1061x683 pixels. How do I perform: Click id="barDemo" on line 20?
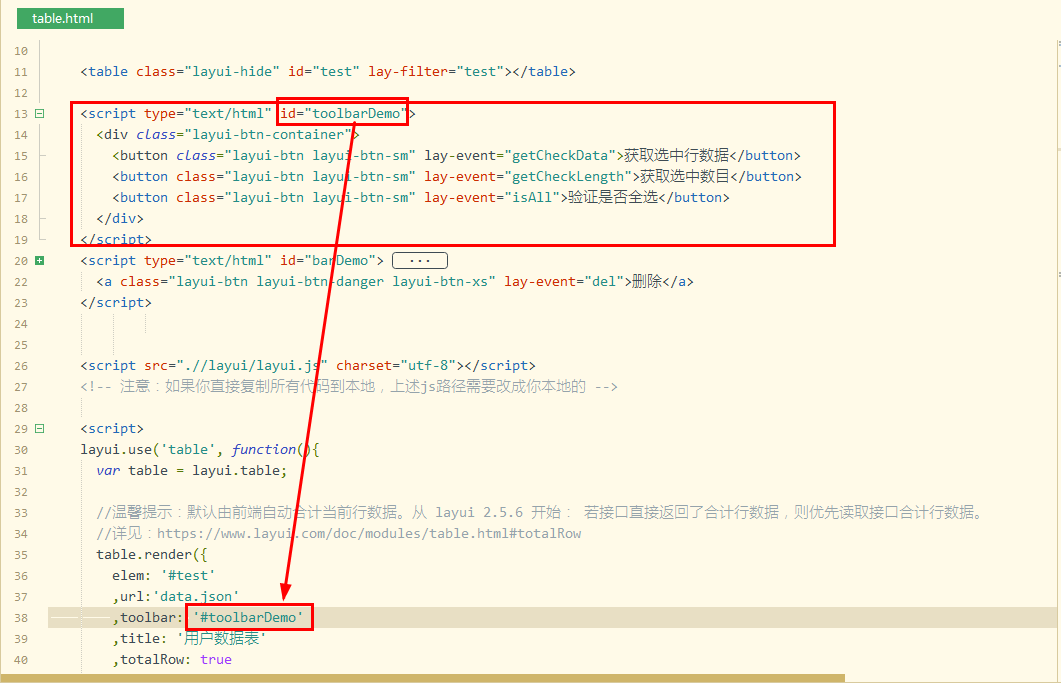pyautogui.click(x=328, y=261)
